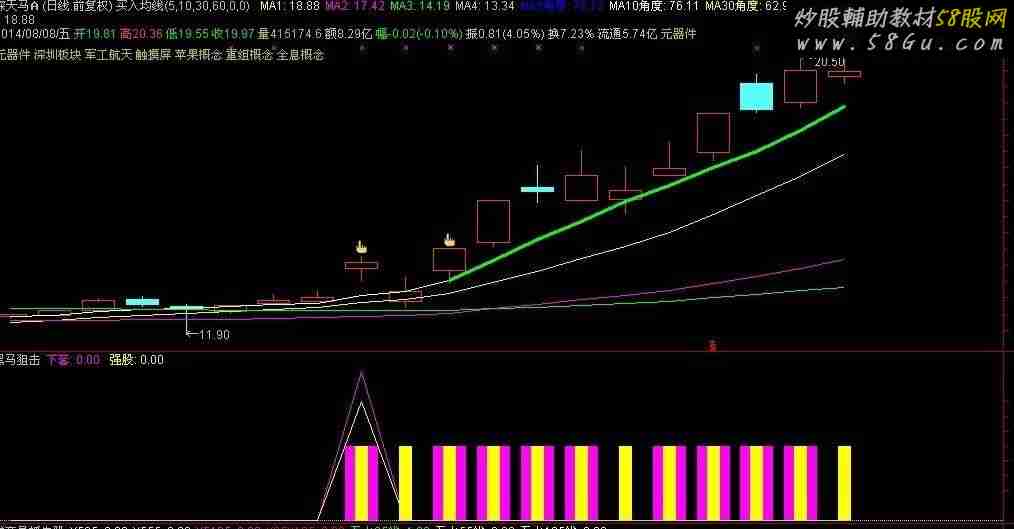Click the 下零: 0.00 indicator value
The width and height of the screenshot is (1014, 529).
point(72,360)
